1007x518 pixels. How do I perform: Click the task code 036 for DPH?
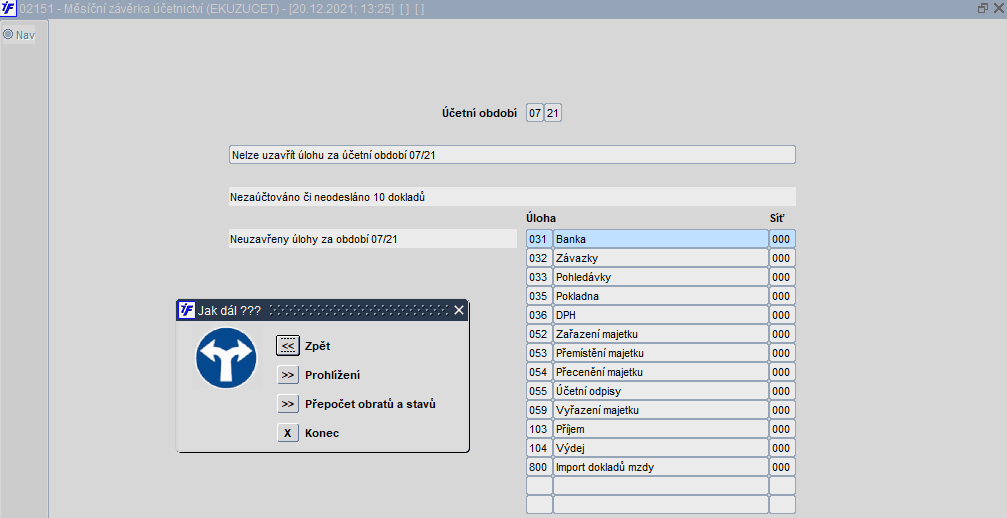(539, 315)
